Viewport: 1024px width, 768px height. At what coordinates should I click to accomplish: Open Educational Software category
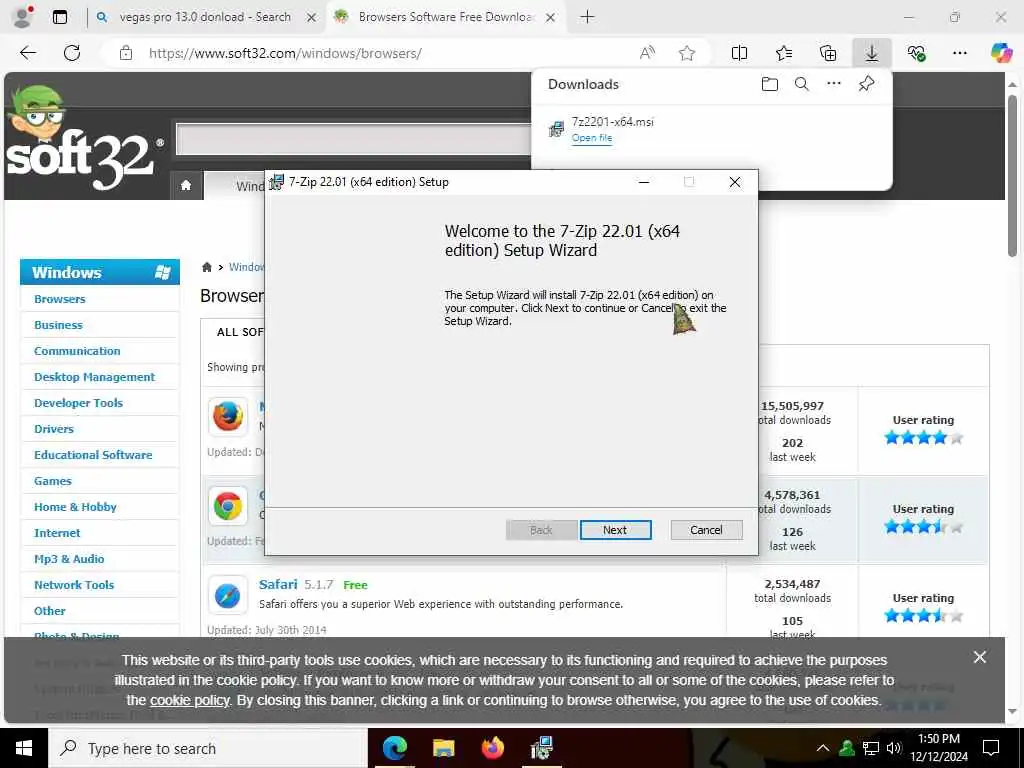(x=93, y=455)
